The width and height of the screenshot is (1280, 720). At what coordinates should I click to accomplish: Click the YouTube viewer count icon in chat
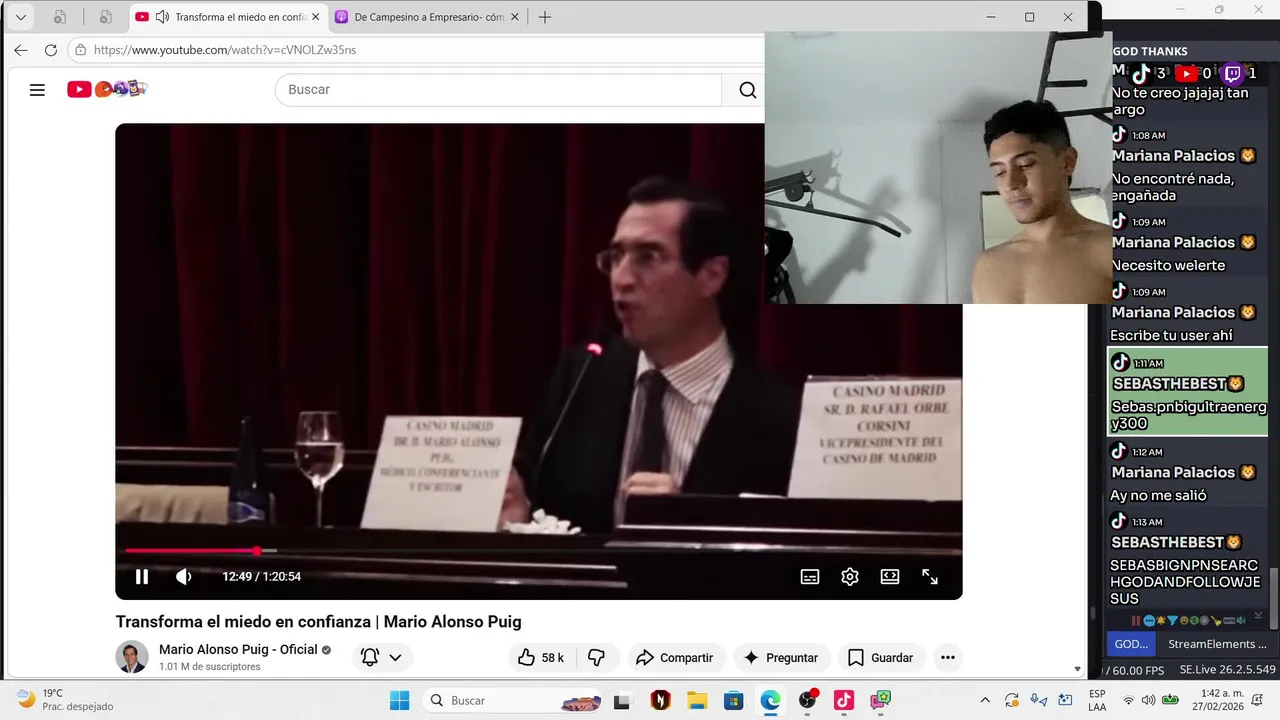pyautogui.click(x=1185, y=73)
